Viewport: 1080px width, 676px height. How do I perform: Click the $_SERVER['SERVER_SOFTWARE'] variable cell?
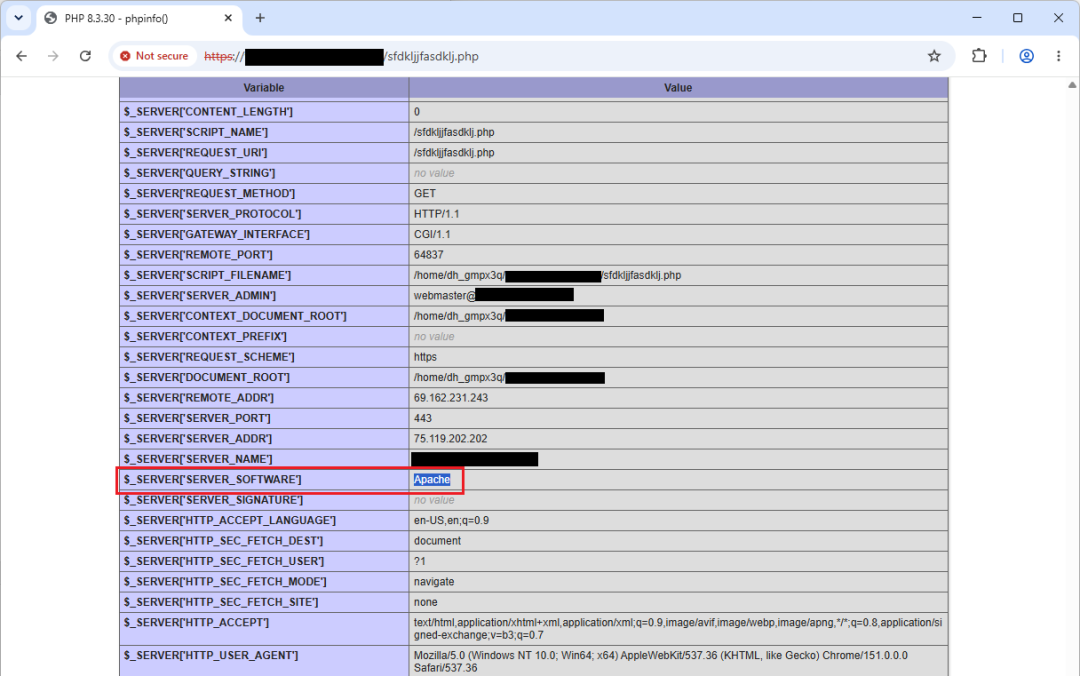coord(264,480)
